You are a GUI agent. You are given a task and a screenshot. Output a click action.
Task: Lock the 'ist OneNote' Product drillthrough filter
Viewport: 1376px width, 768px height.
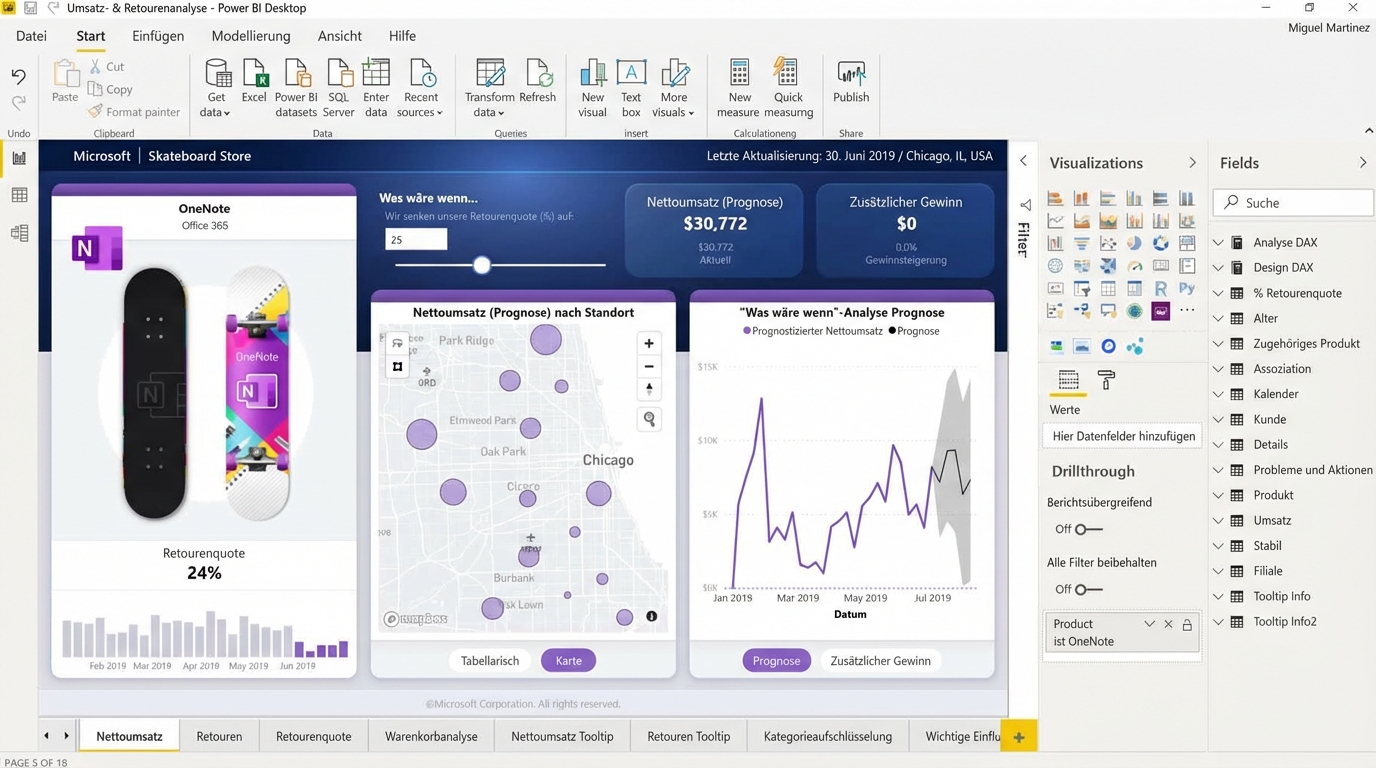pyautogui.click(x=1186, y=623)
